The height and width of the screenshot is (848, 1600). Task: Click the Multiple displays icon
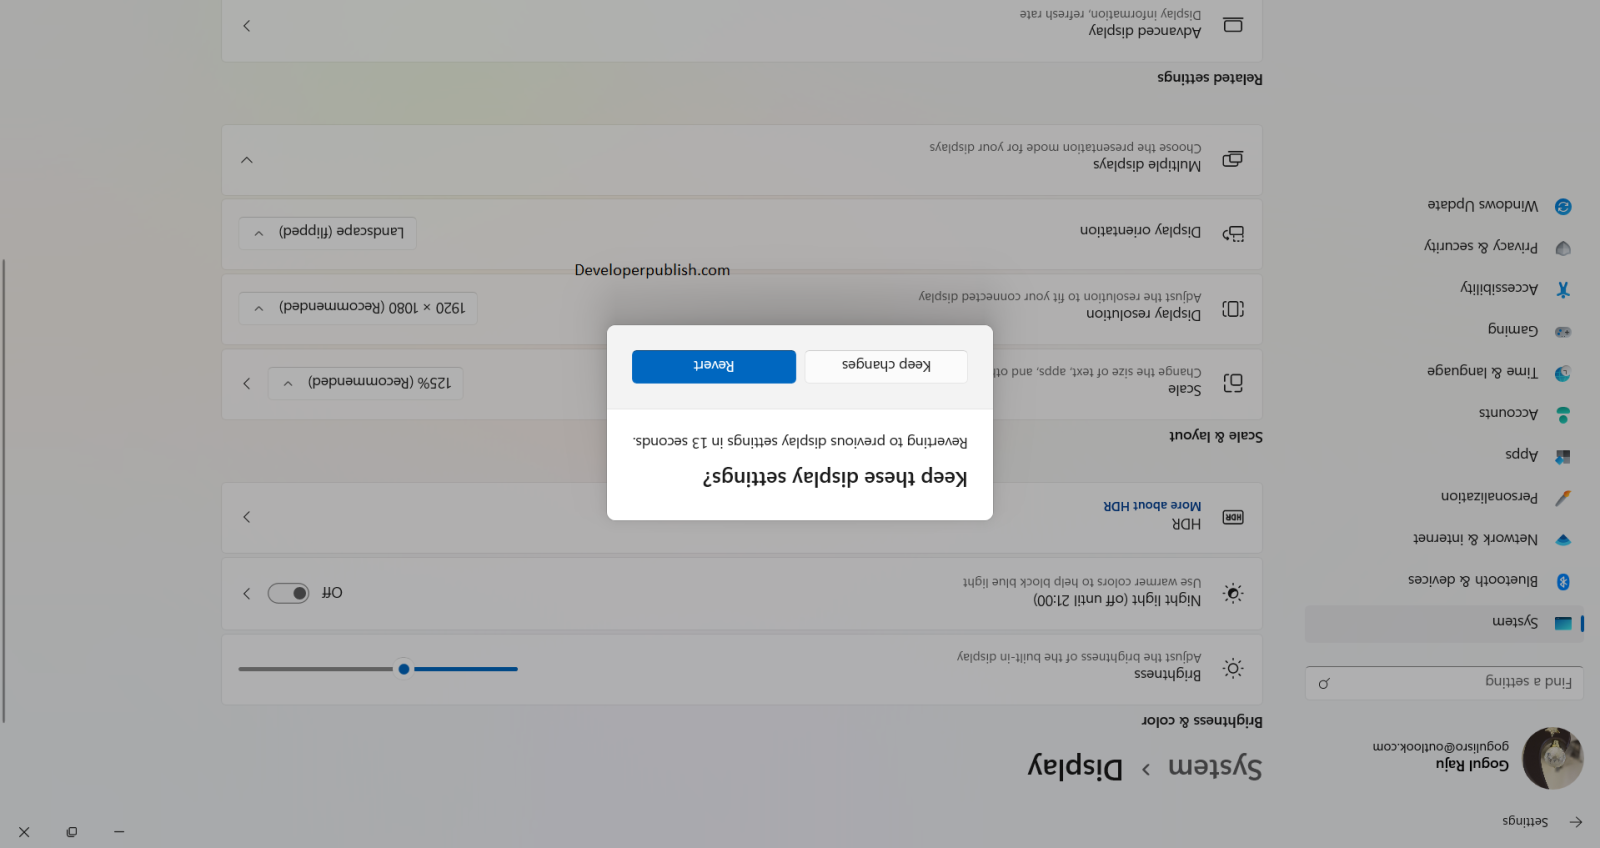(1233, 159)
